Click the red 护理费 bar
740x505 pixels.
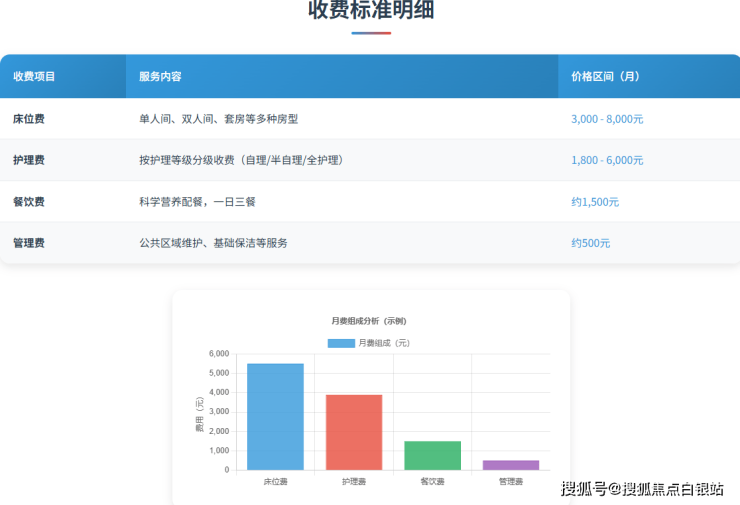click(x=353, y=432)
